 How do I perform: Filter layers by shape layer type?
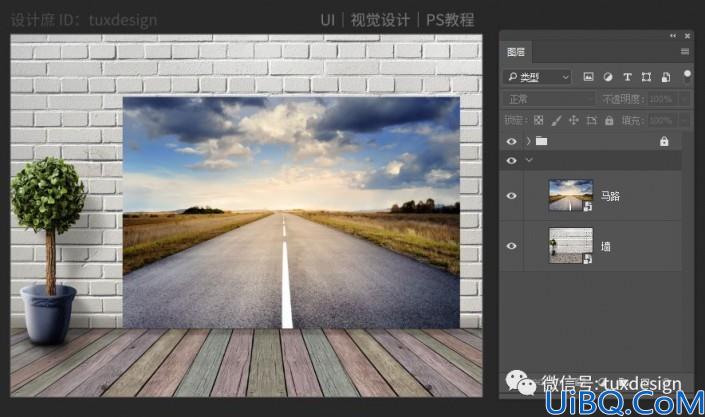(646, 77)
